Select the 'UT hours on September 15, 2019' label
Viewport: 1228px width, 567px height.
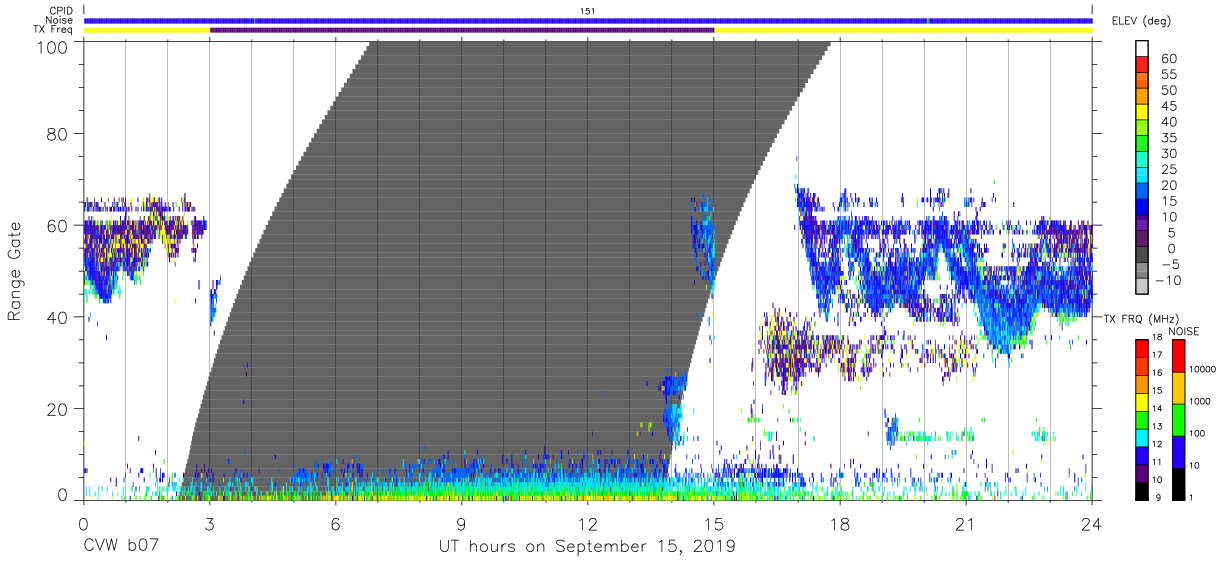coord(587,547)
